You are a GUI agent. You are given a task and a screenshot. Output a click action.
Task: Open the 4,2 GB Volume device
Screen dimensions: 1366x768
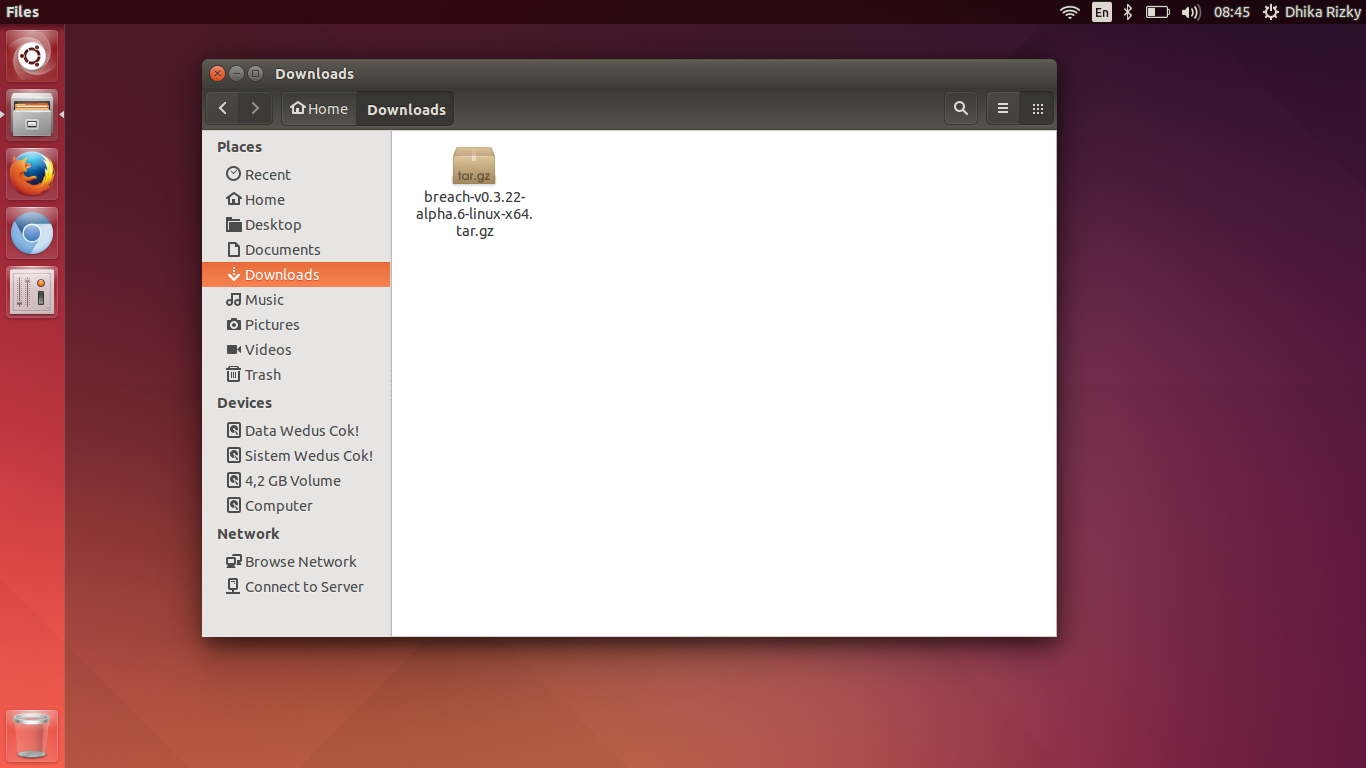[x=296, y=480]
